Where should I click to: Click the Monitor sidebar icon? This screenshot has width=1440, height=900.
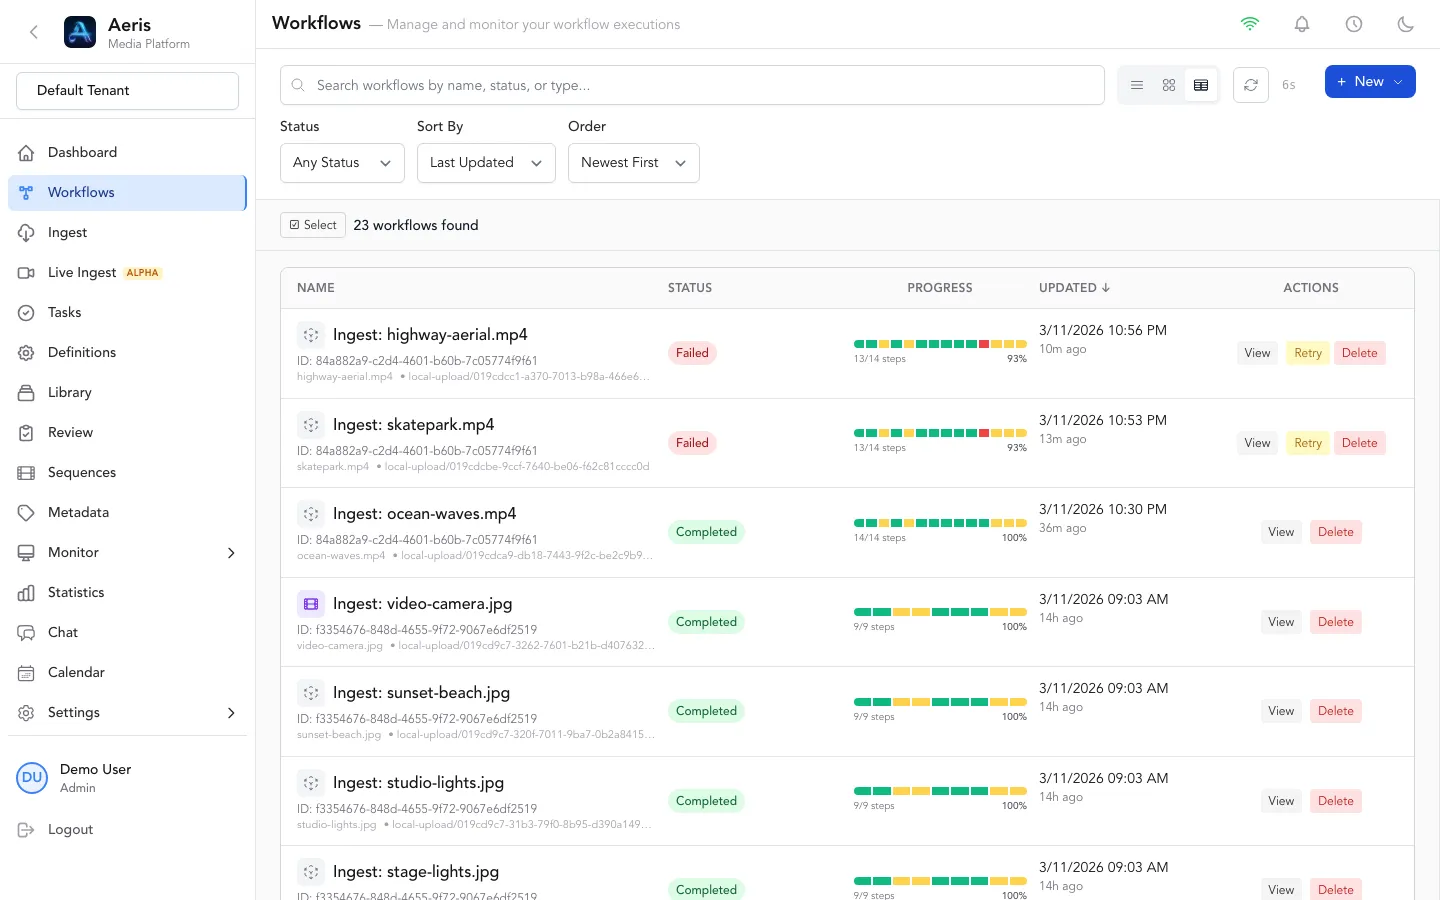click(26, 552)
